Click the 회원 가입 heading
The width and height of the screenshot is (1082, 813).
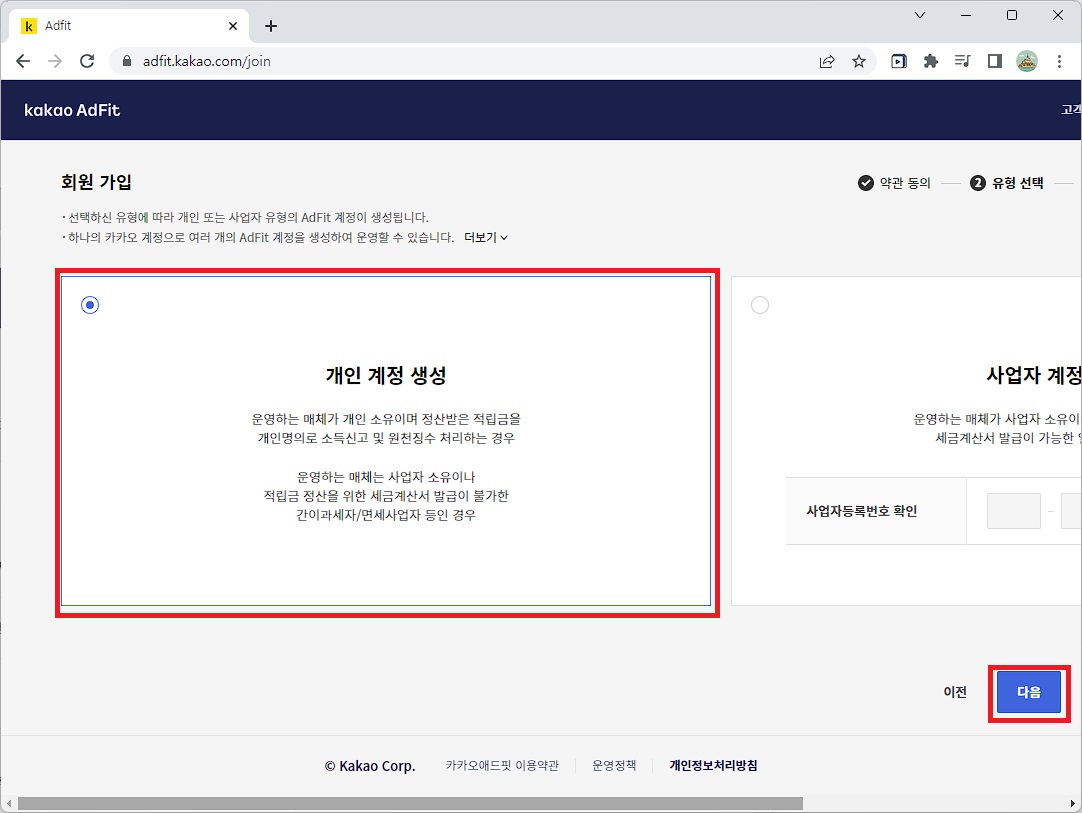pos(96,182)
